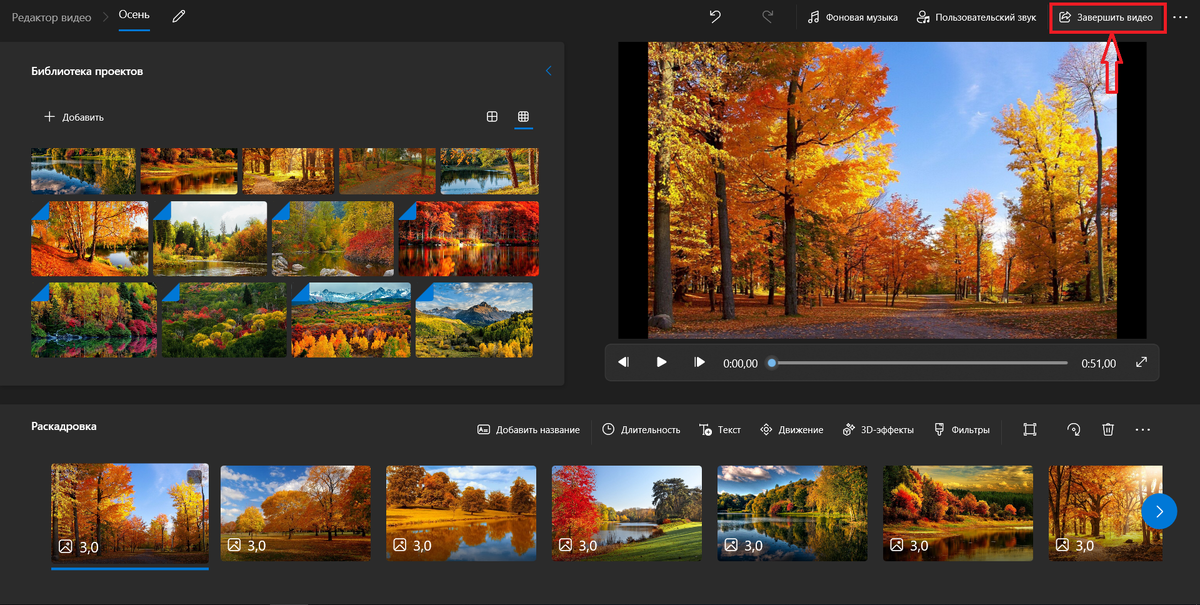
Task: Click the pencil rename project icon
Action: [x=179, y=17]
